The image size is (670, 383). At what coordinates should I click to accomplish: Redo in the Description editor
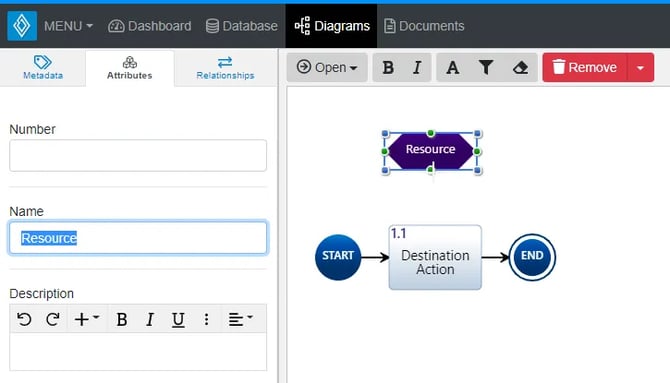tap(53, 319)
